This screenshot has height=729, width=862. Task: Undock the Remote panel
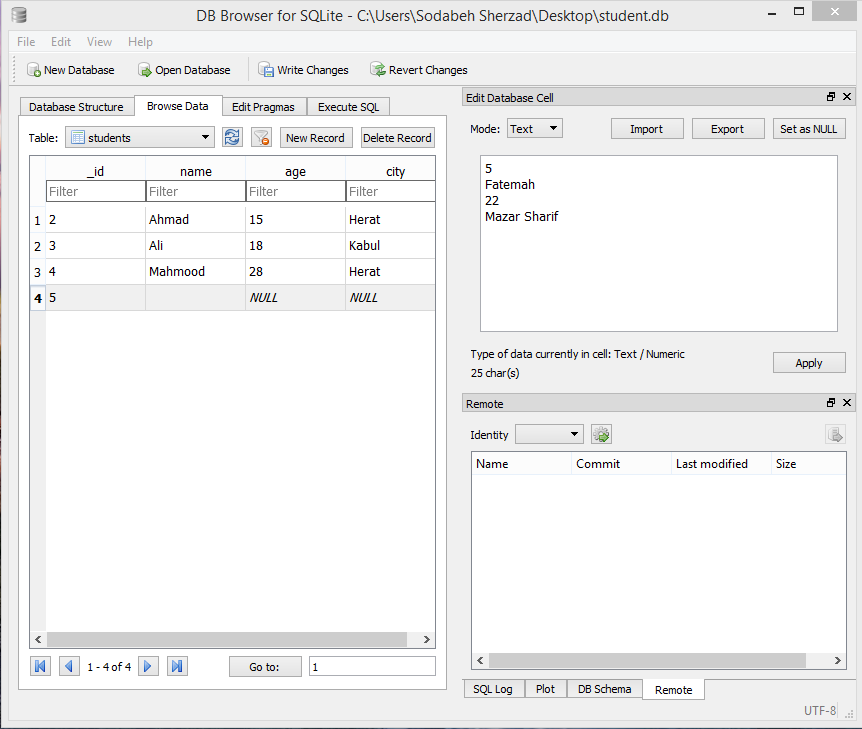click(x=831, y=403)
